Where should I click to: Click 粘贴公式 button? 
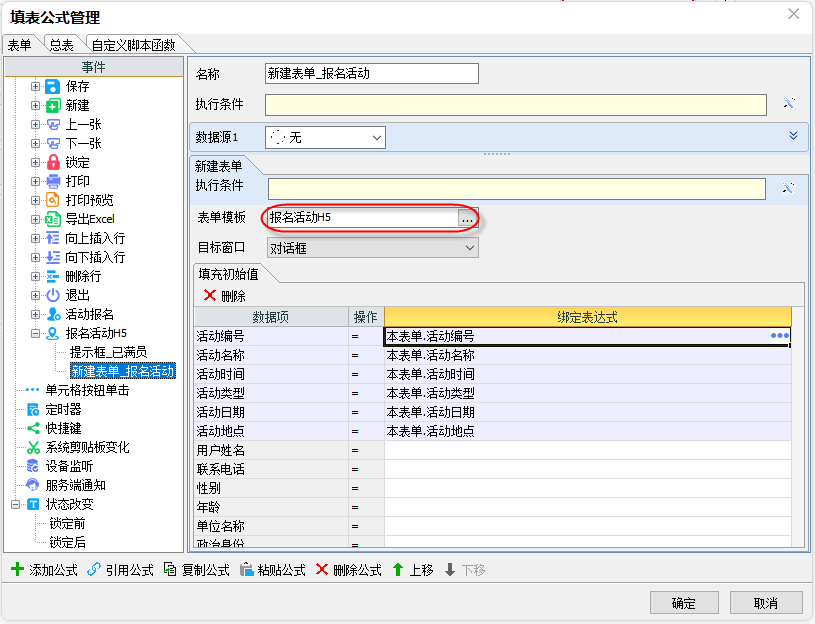click(272, 570)
